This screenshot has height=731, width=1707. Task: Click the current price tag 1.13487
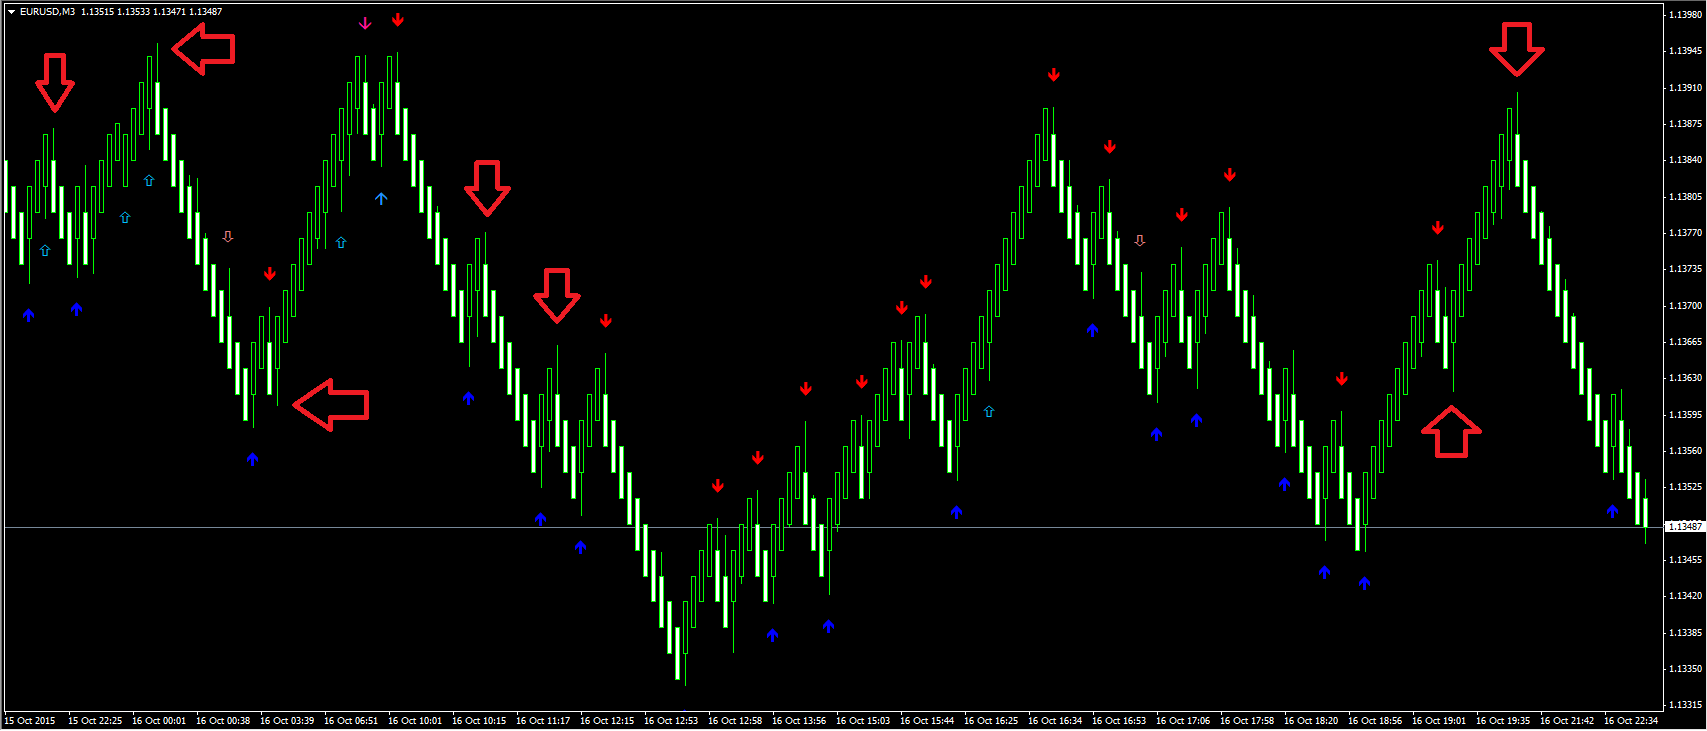coord(1685,526)
